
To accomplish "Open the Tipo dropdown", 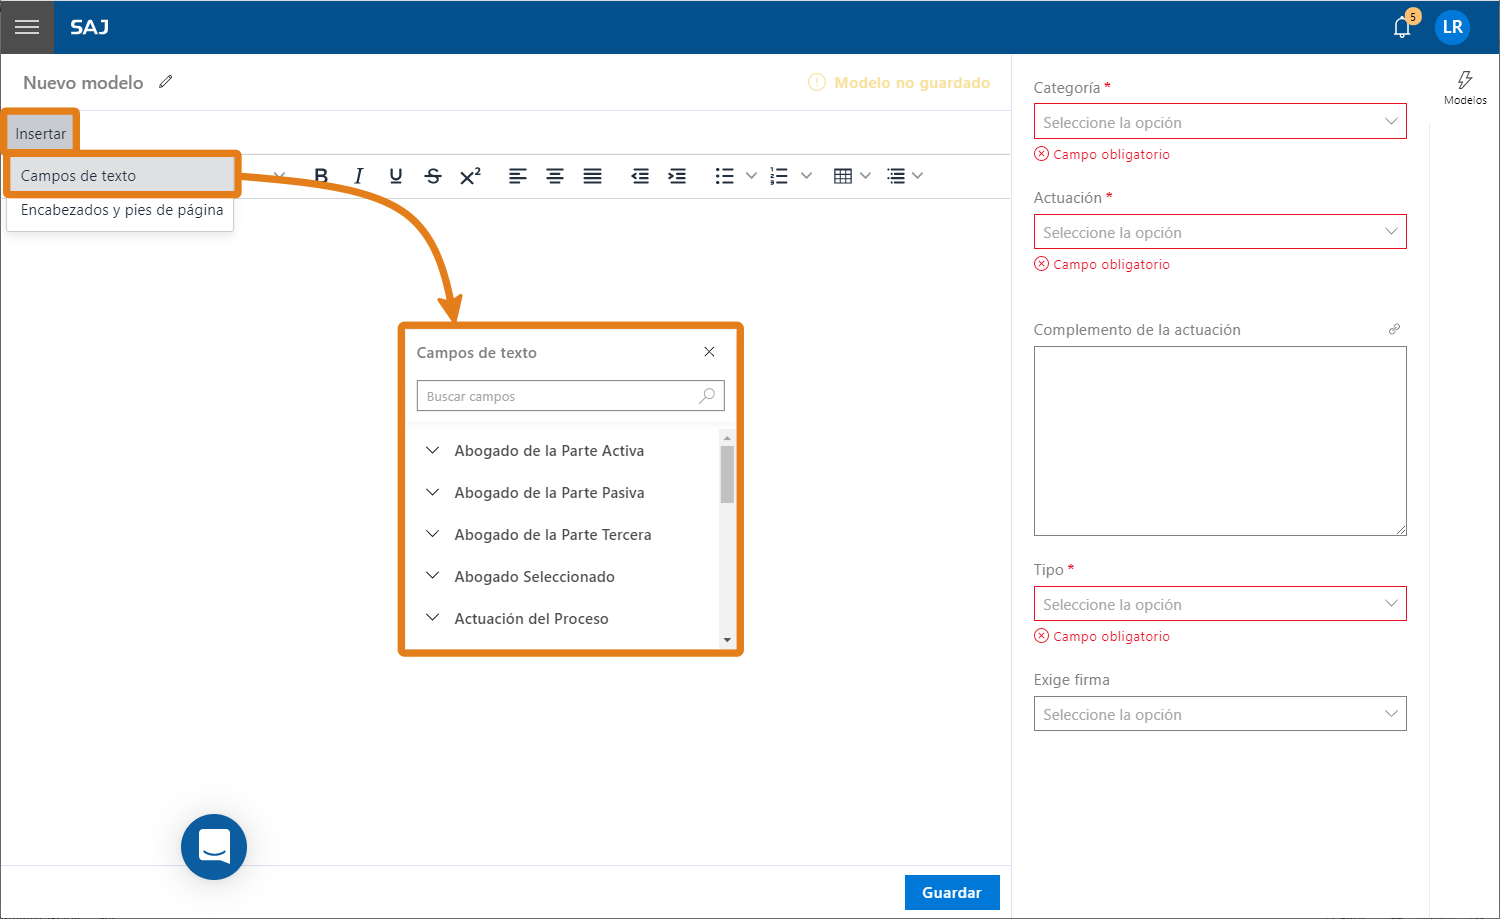I will 1220,604.
